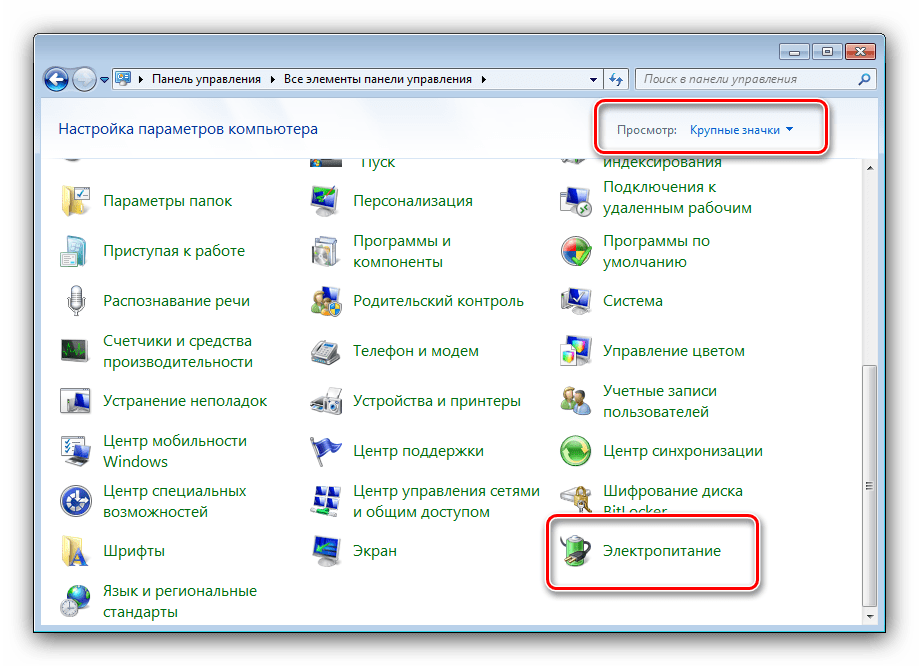This screenshot has height=666, width=919.
Task: Click the Панель управления breadcrumb segment
Action: coord(206,79)
